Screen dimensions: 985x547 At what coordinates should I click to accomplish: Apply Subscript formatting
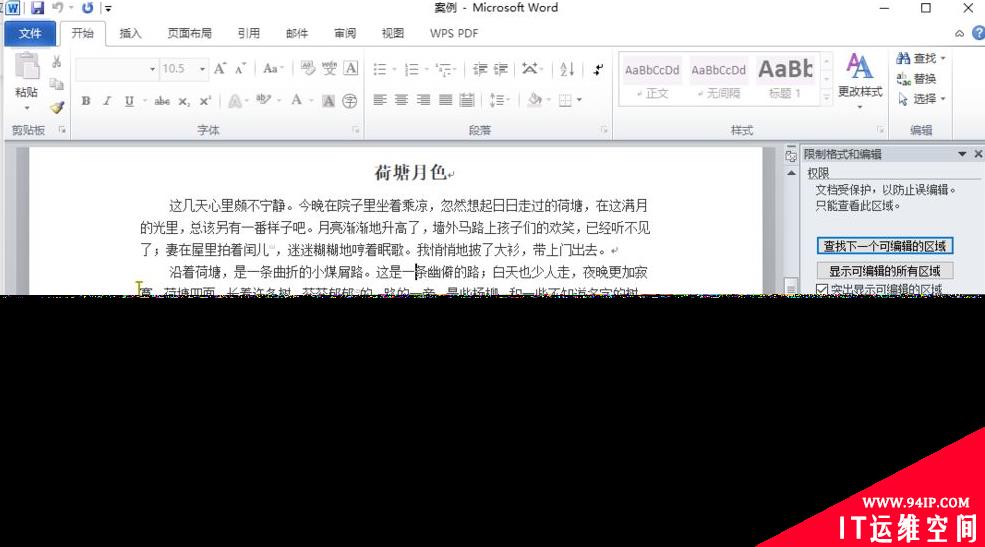[x=183, y=101]
